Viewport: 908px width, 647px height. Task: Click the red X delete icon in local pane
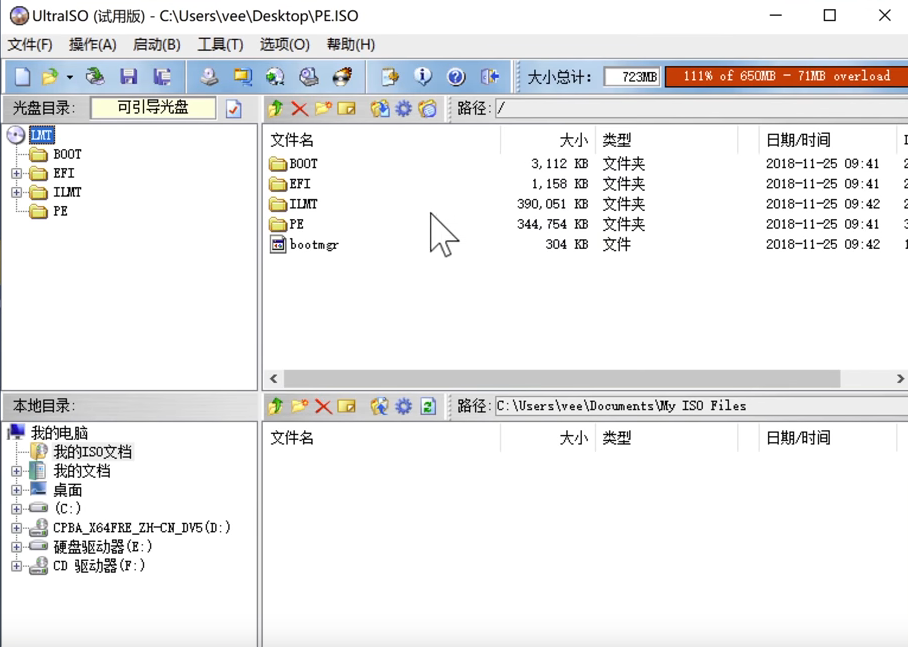tap(323, 406)
